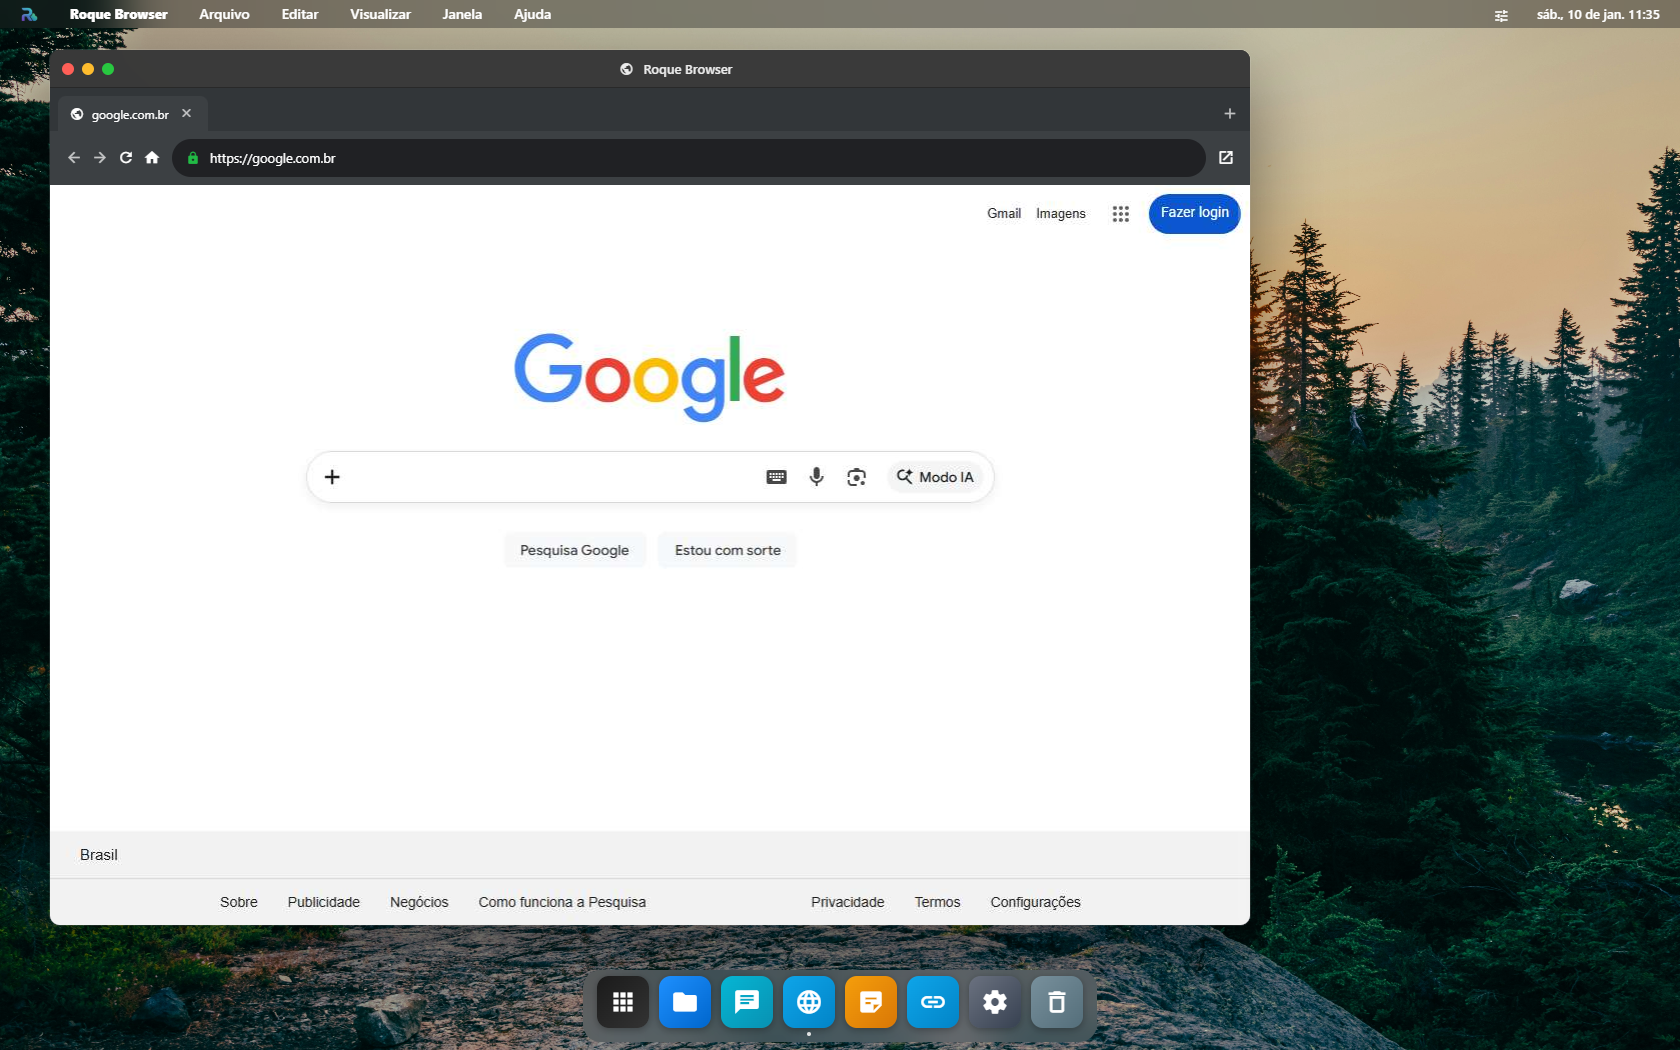Click the plus icon inside the search box
This screenshot has width=1680, height=1050.
tap(332, 477)
